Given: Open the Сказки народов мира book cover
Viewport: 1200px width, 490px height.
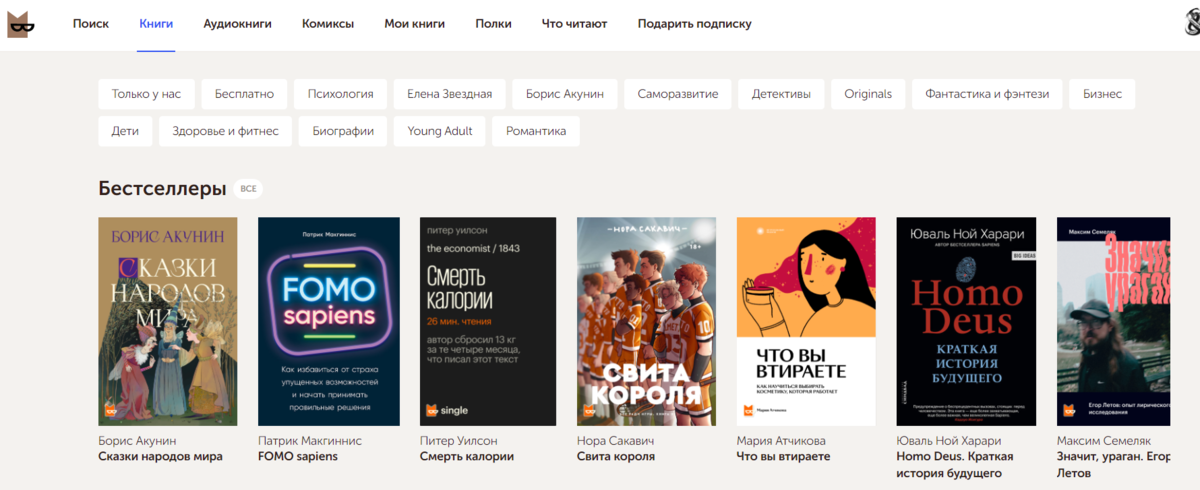Looking at the screenshot, I should click(168, 322).
